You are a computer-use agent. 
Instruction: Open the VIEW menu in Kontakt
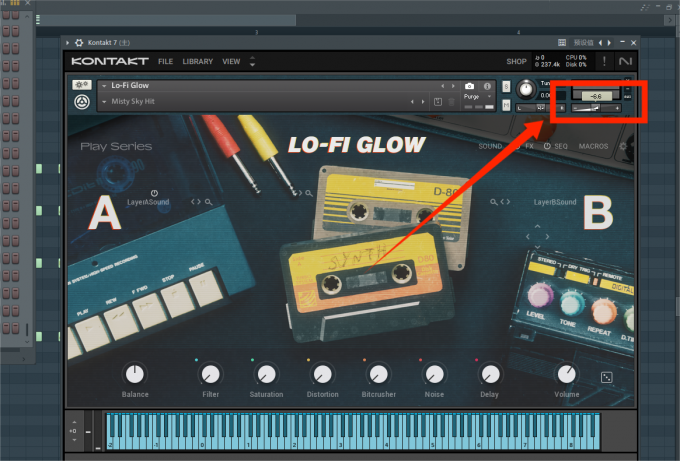tap(231, 62)
